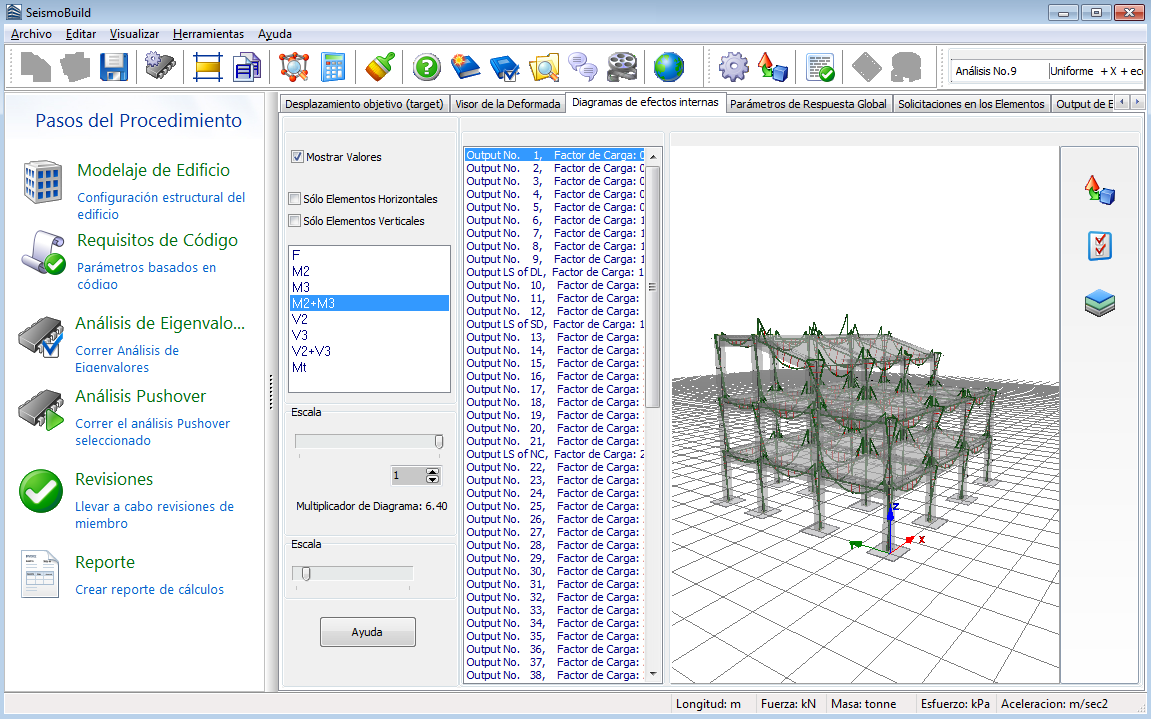Uncheck the Mostrar Valores checkbox
This screenshot has height=719, width=1151.
[297, 157]
